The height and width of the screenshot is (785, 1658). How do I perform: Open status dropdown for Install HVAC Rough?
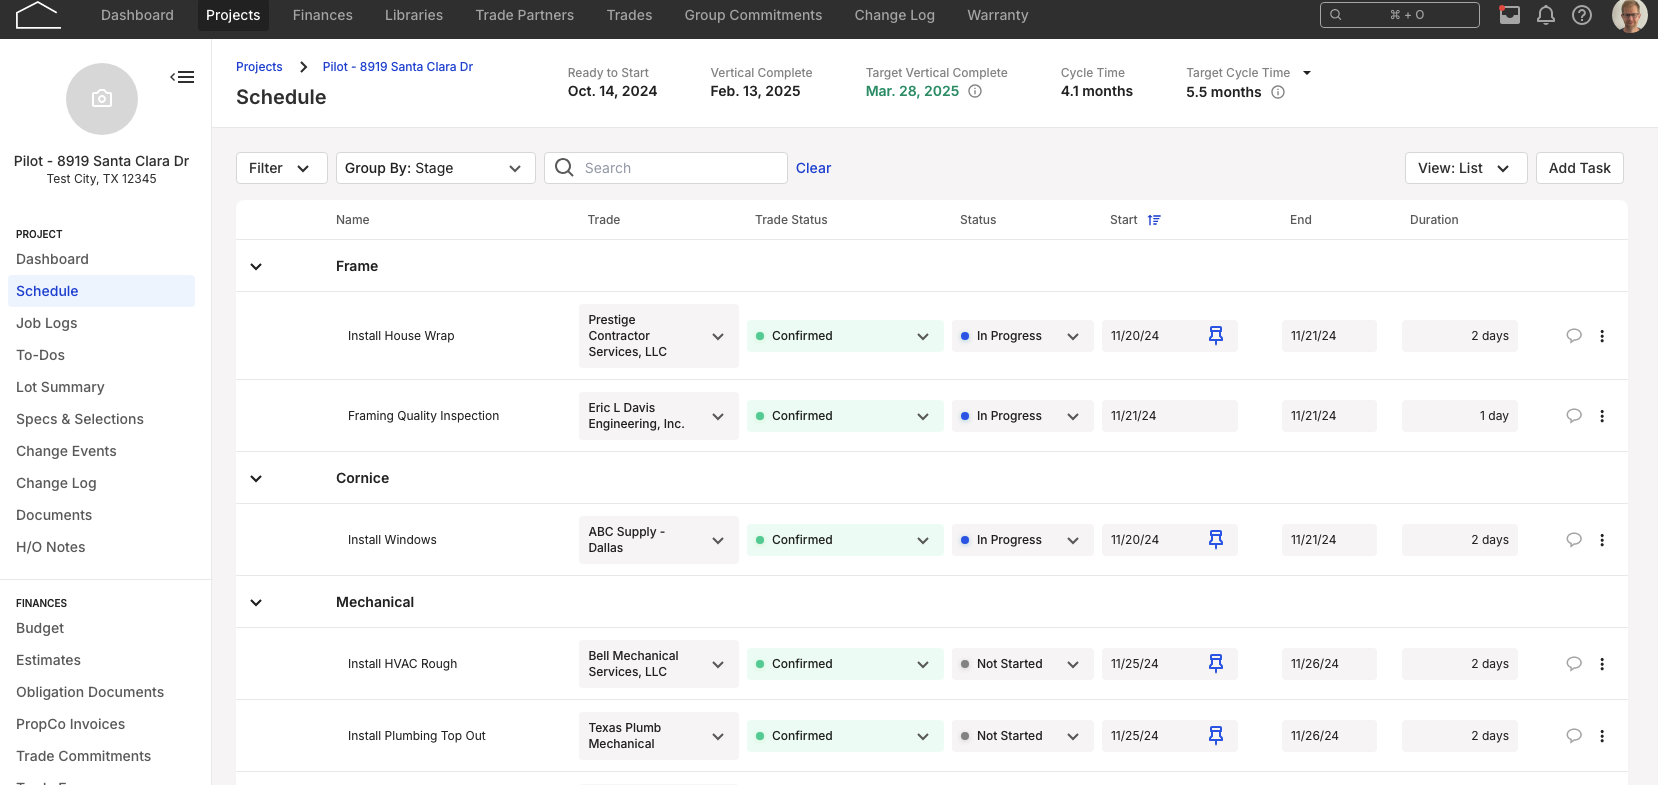[x=1021, y=664]
